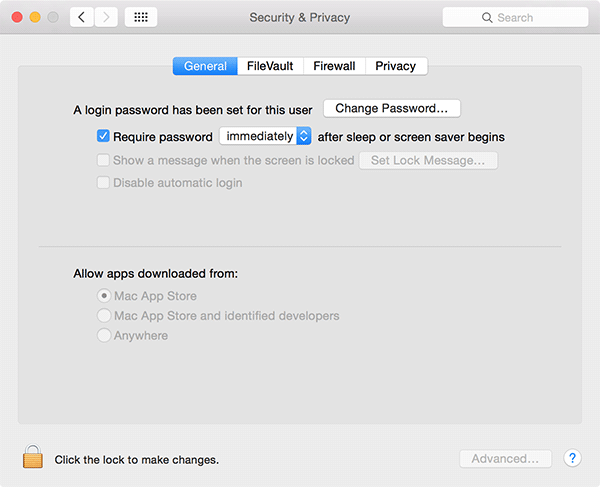The width and height of the screenshot is (600, 487).
Task: Toggle Show a message when locked
Action: pyautogui.click(x=103, y=160)
